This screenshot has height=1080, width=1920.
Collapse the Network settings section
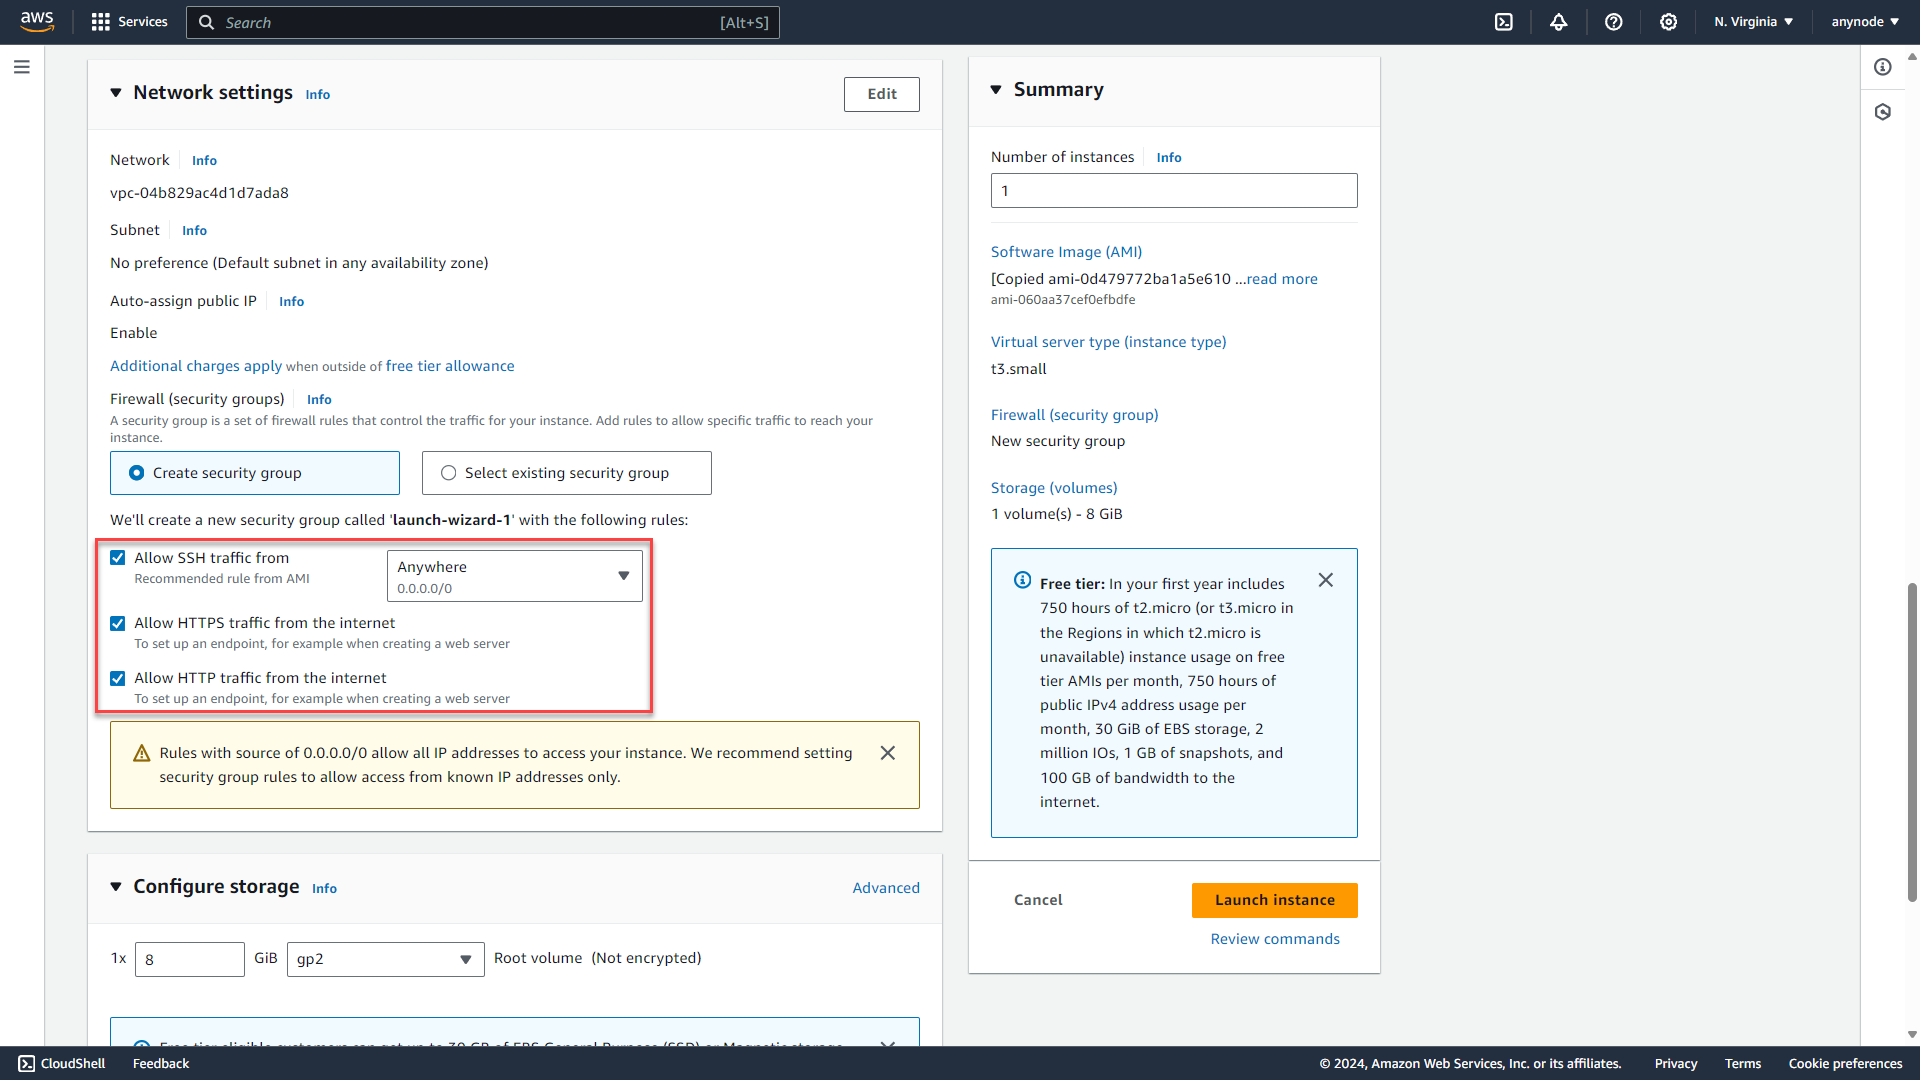click(x=116, y=92)
